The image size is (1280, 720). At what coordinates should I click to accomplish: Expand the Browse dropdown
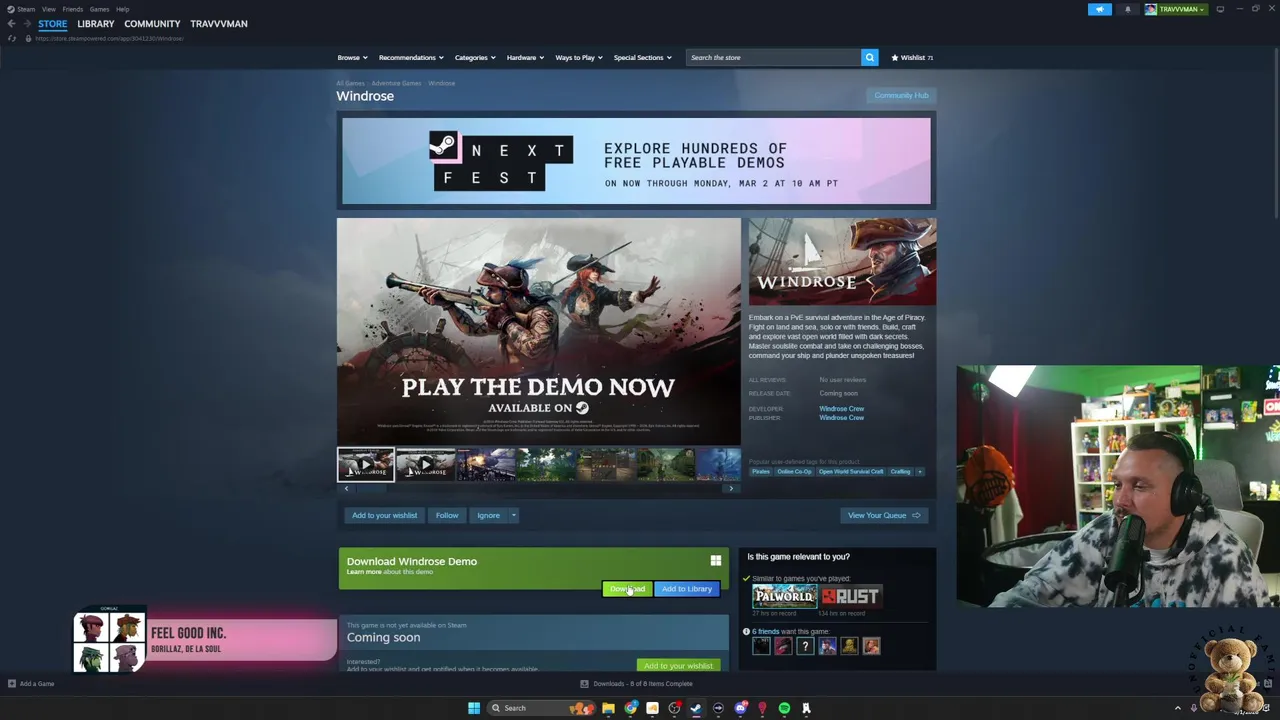click(x=352, y=58)
